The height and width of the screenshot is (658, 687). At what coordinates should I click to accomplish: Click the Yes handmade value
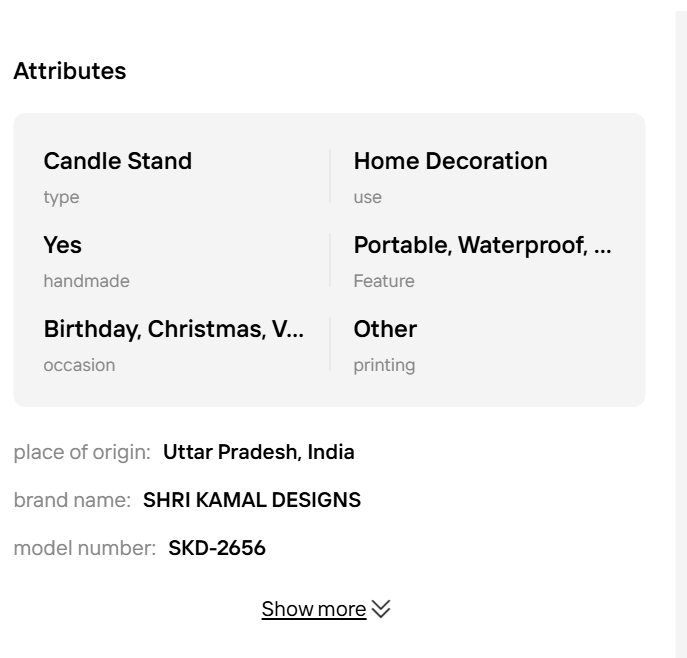(63, 245)
